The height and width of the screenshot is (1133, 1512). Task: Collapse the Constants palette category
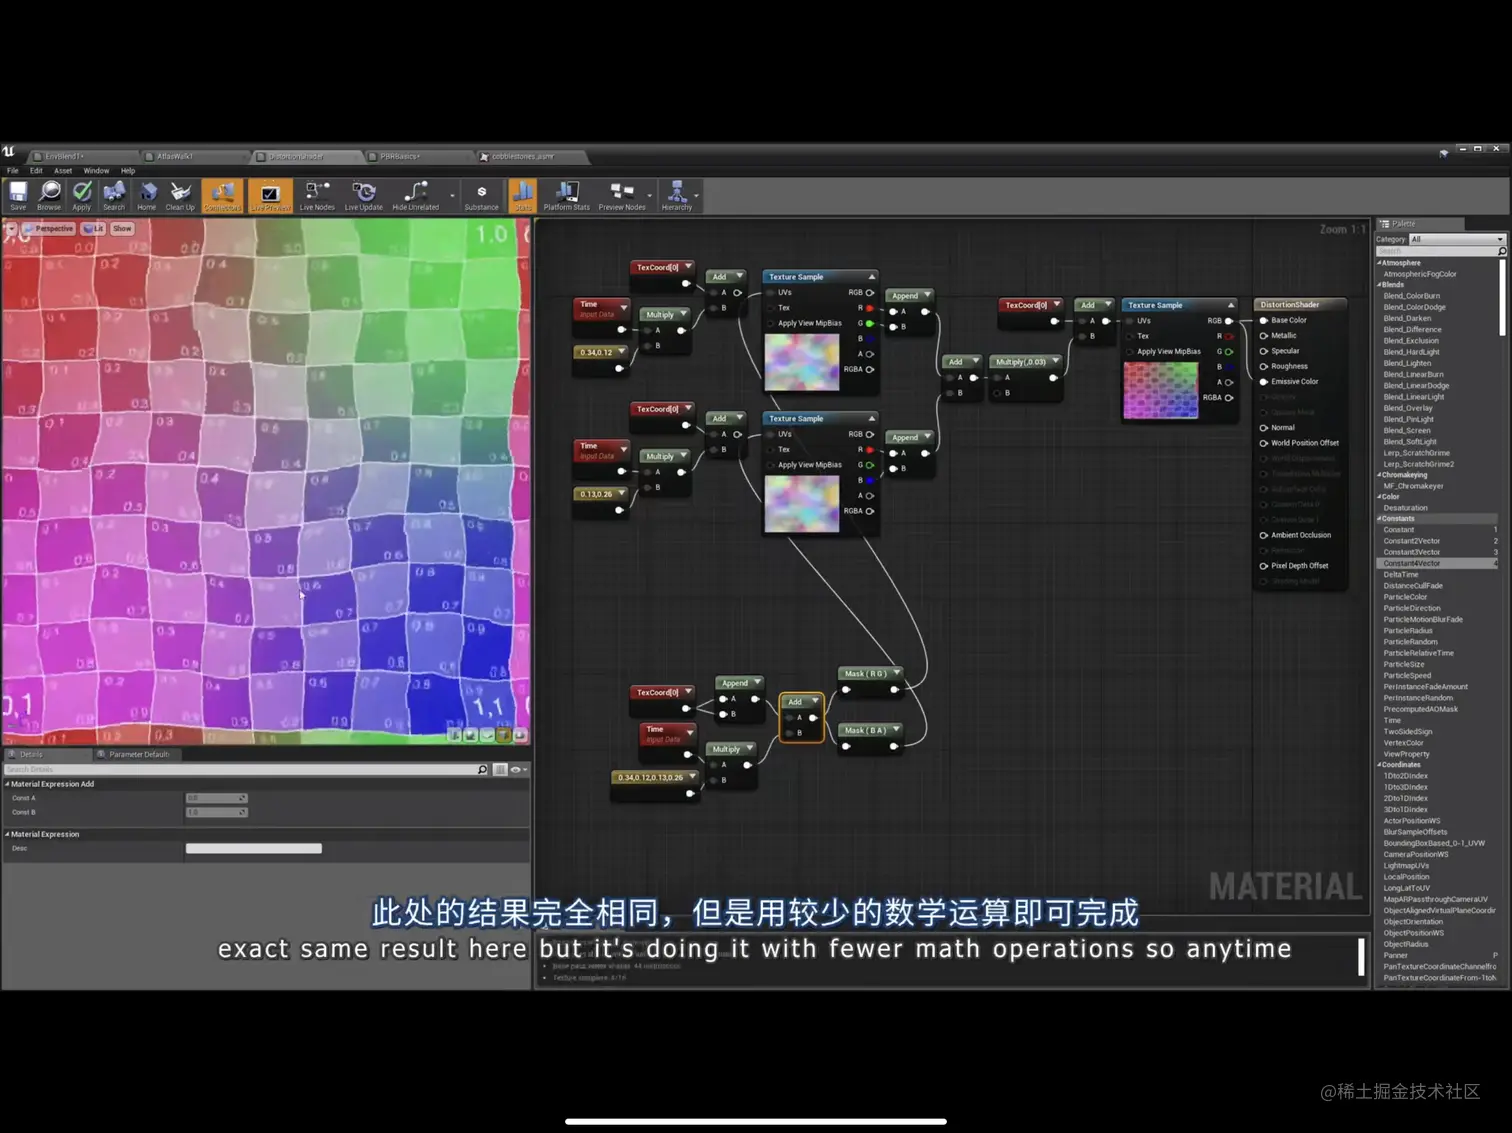(x=1379, y=519)
